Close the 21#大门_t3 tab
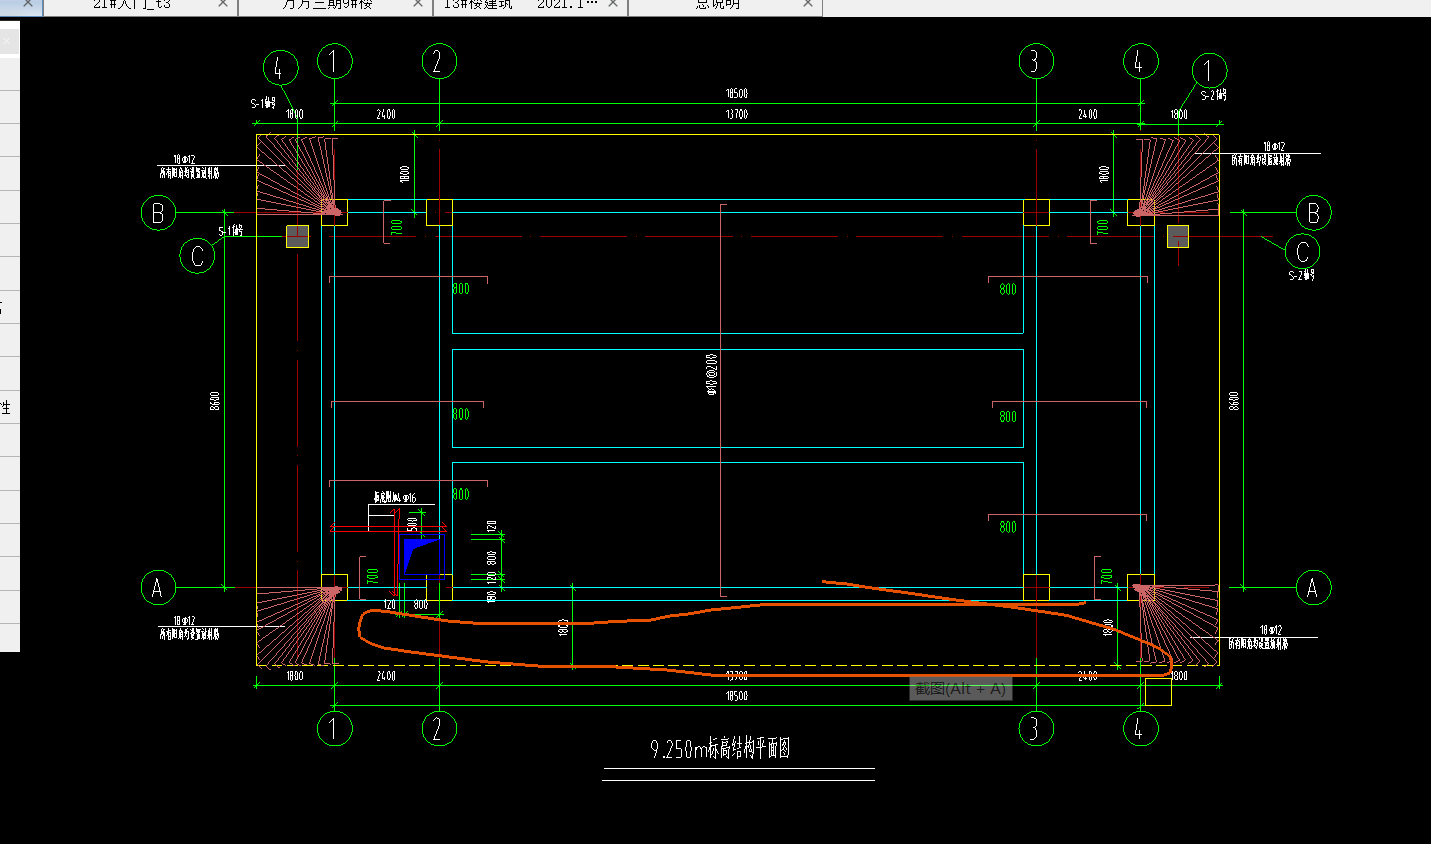Image resolution: width=1431 pixels, height=844 pixels. coord(223,4)
